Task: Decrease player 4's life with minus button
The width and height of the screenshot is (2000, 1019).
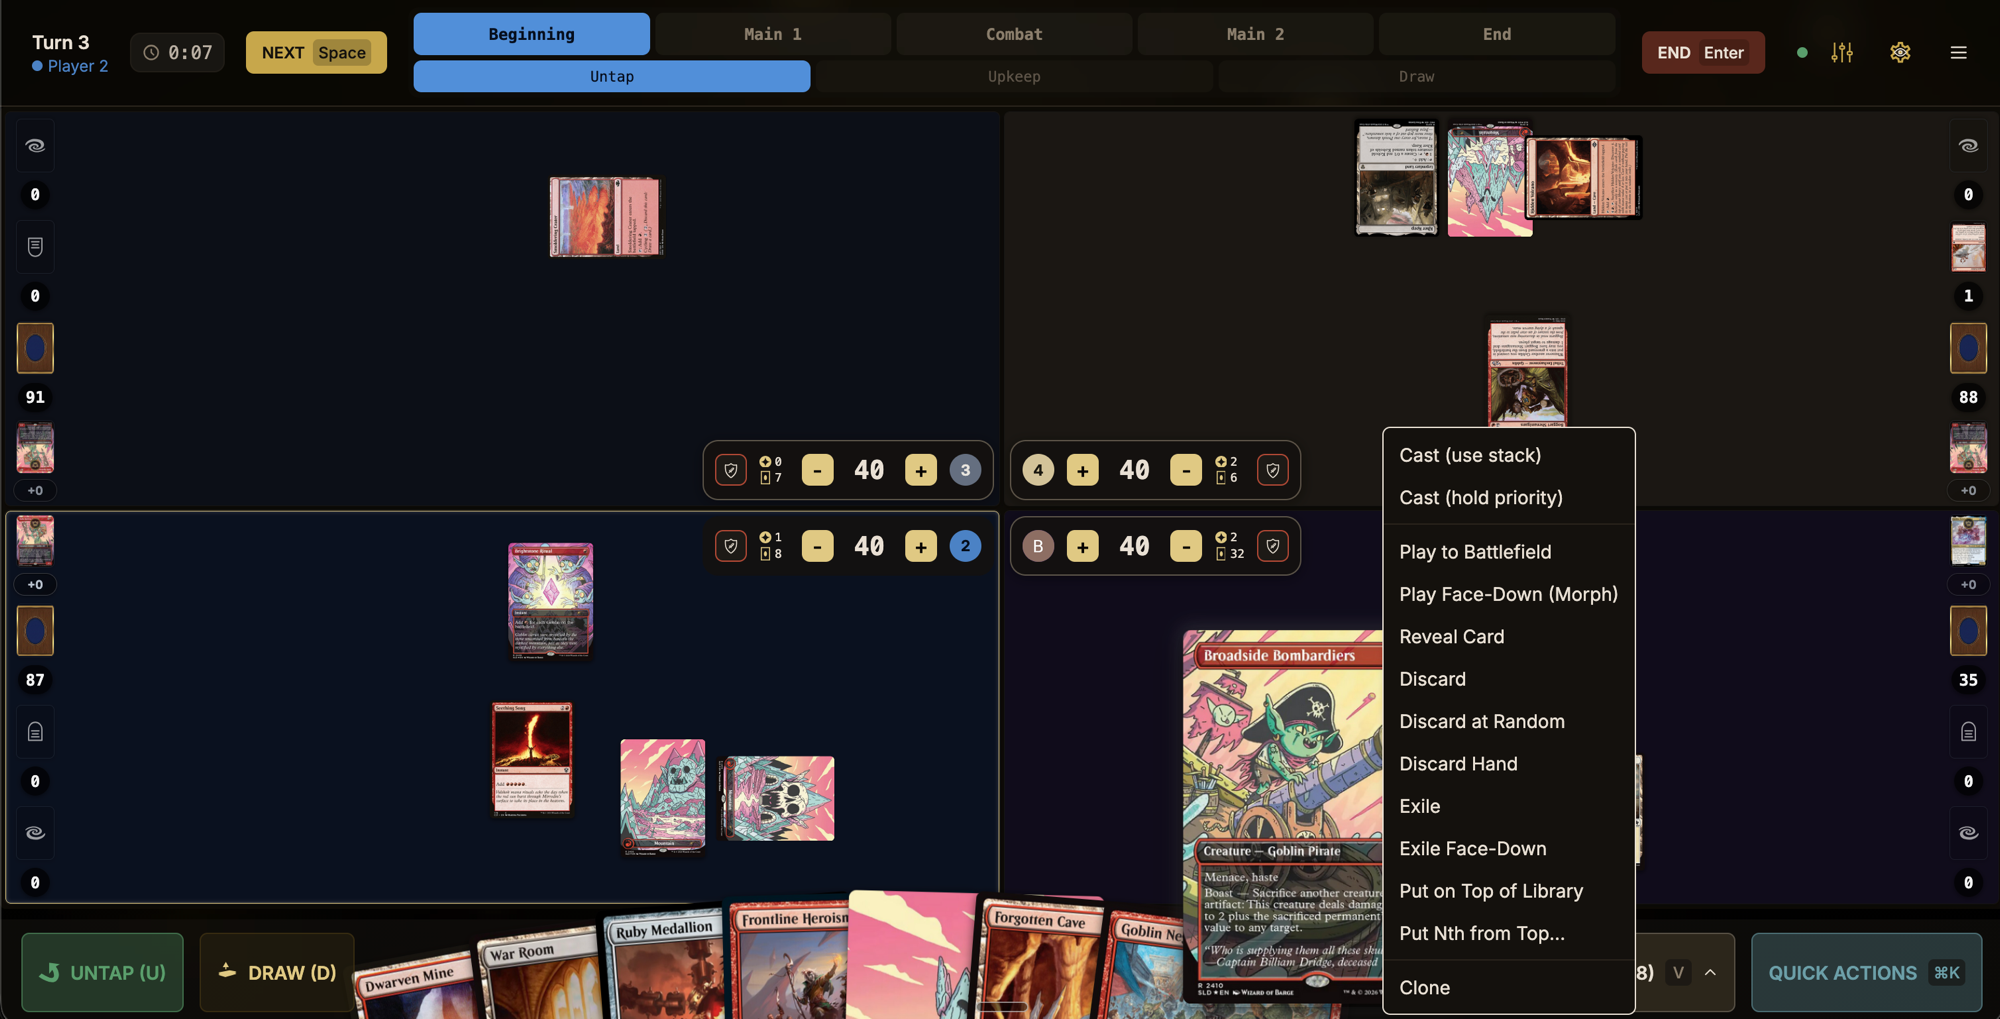Action: tap(1186, 470)
